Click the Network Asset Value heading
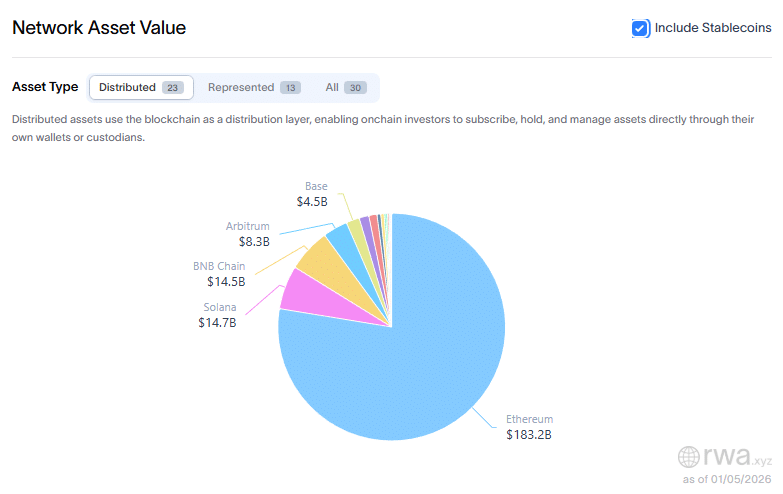This screenshot has width=783, height=494. [99, 27]
